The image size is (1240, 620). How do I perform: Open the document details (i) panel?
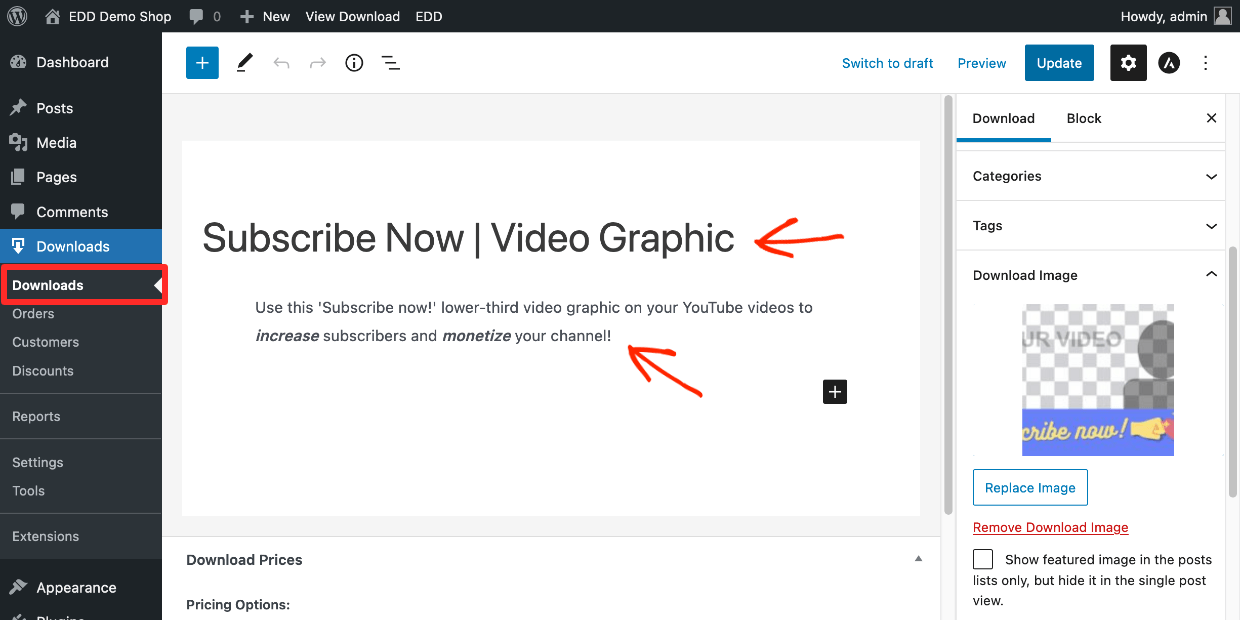(x=353, y=62)
